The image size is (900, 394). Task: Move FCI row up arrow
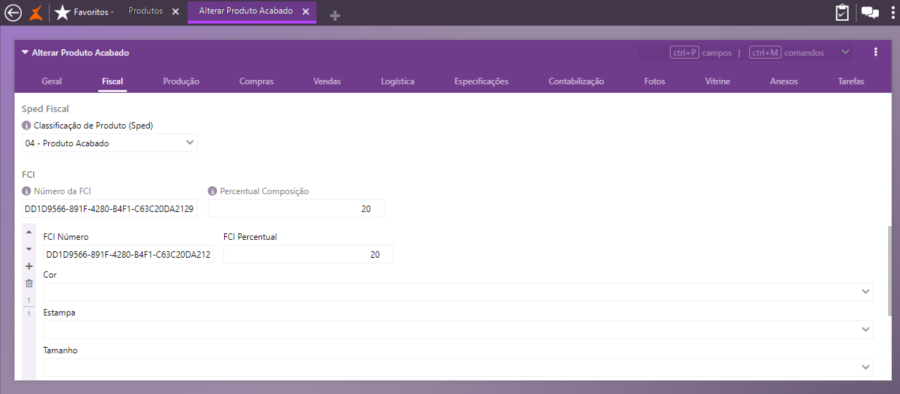(x=29, y=233)
